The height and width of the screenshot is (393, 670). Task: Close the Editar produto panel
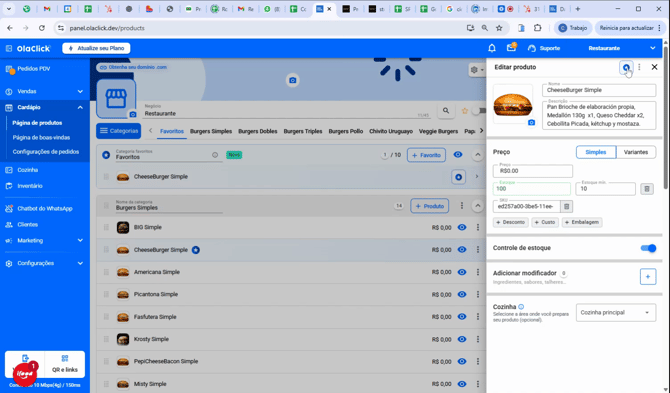coord(654,67)
